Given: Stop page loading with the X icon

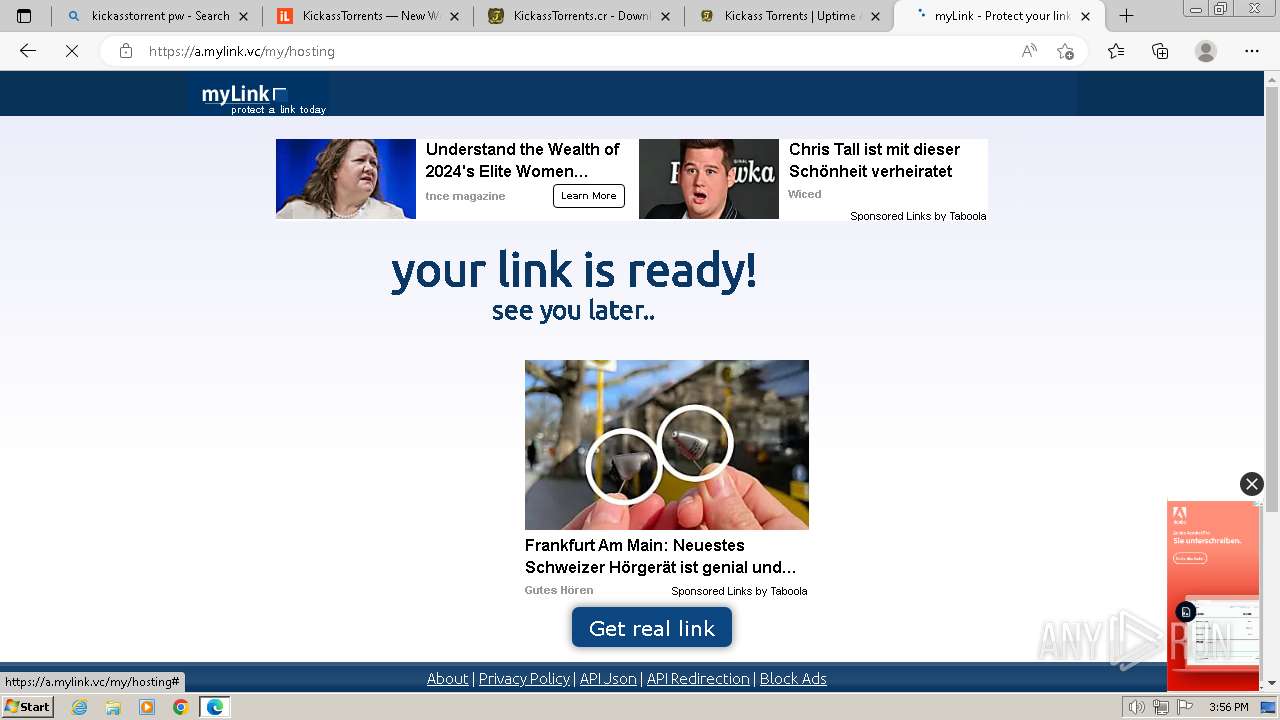Looking at the screenshot, I should (x=72, y=51).
